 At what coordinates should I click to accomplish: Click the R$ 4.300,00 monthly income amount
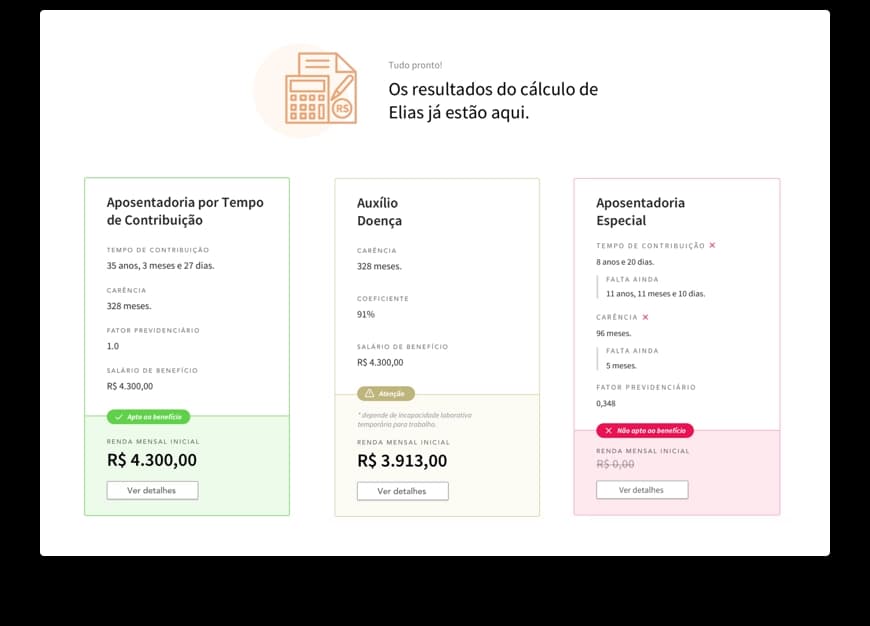pos(152,460)
